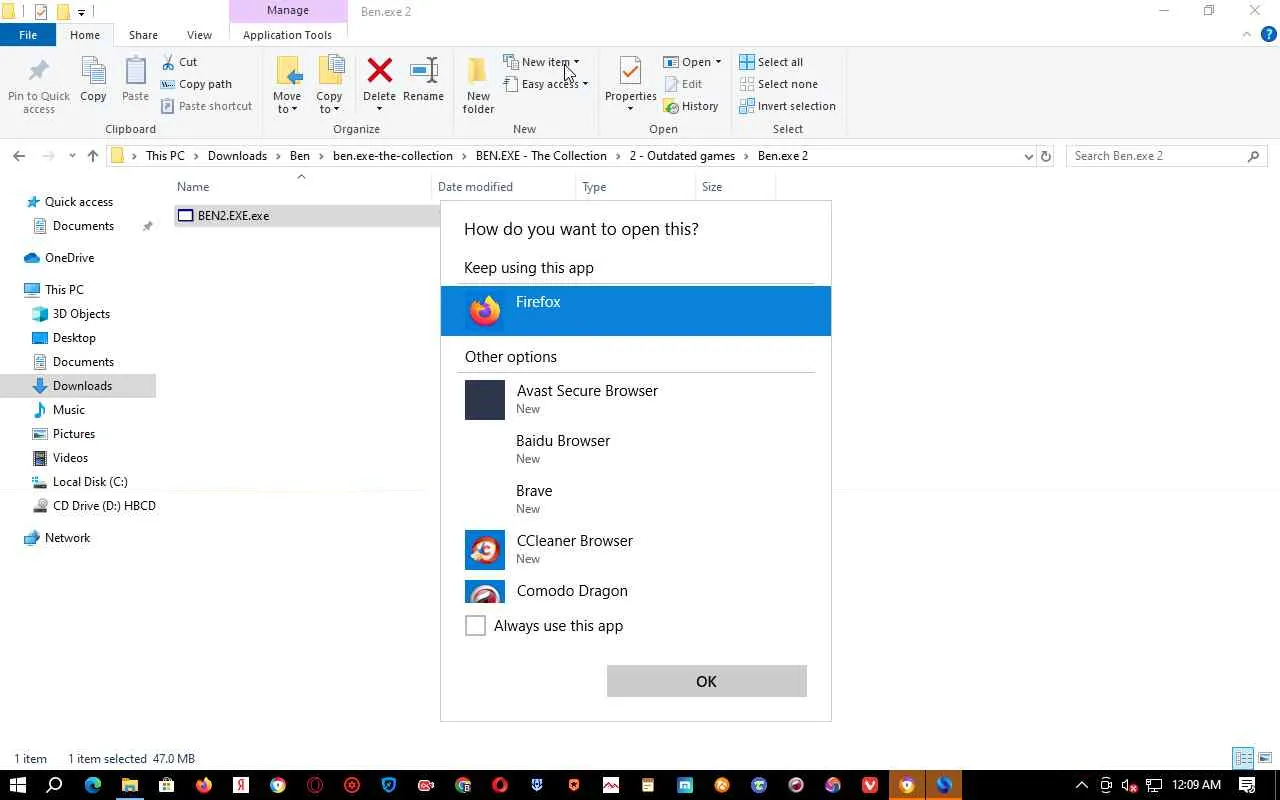Screen dimensions: 1280x800
Task: Open the recent locations dropdown arrow
Action: pyautogui.click(x=72, y=156)
